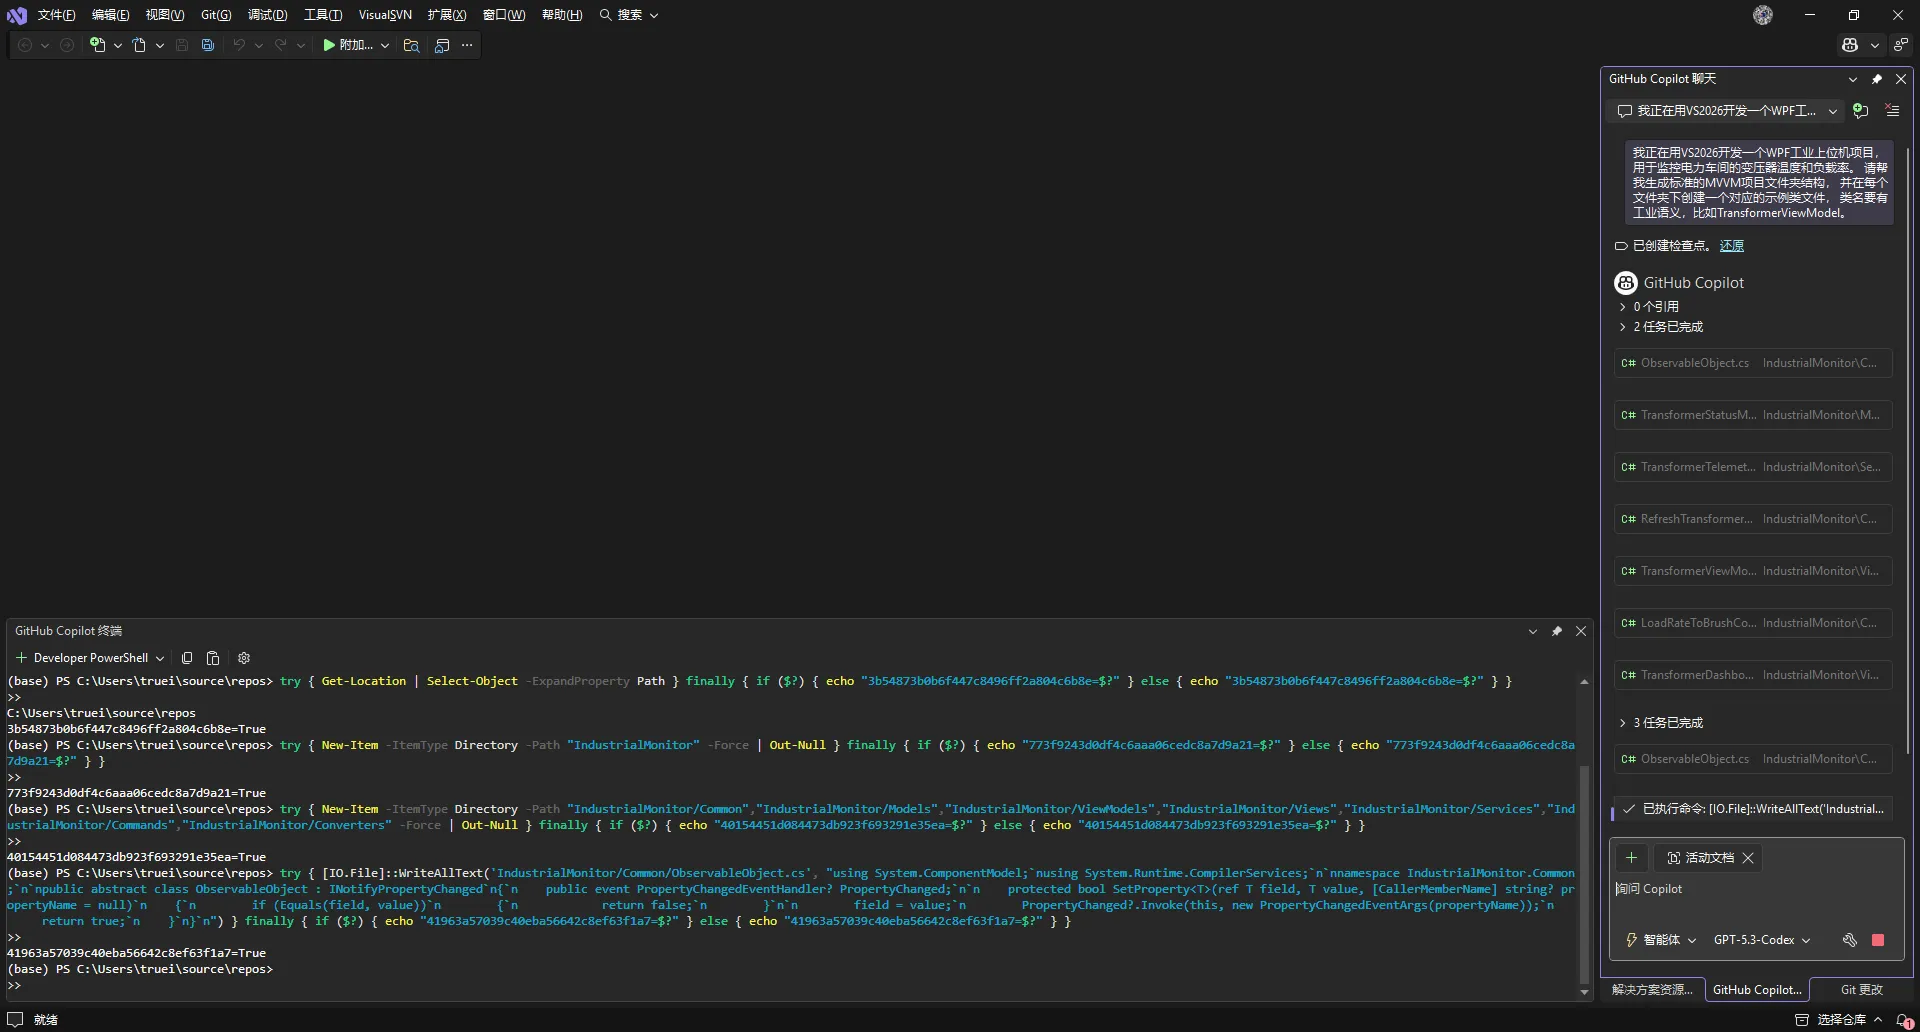Open the 文件(F) menu
Image resolution: width=1920 pixels, height=1032 pixels.
(x=56, y=15)
